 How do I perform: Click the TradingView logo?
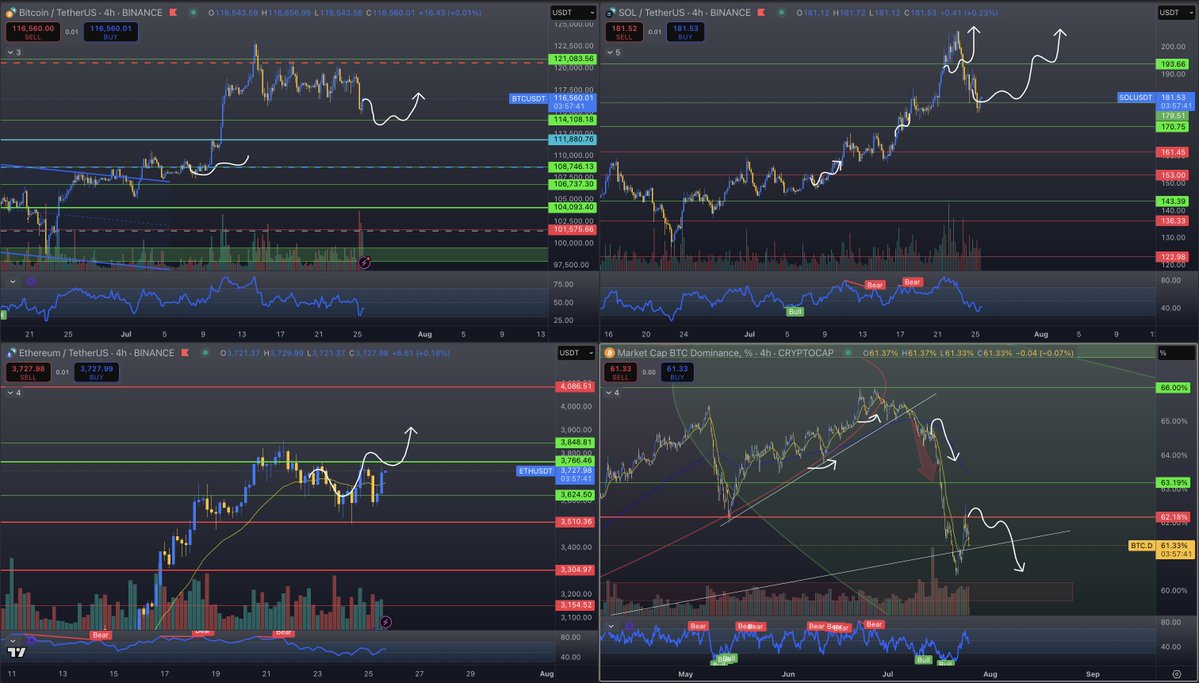tap(17, 652)
